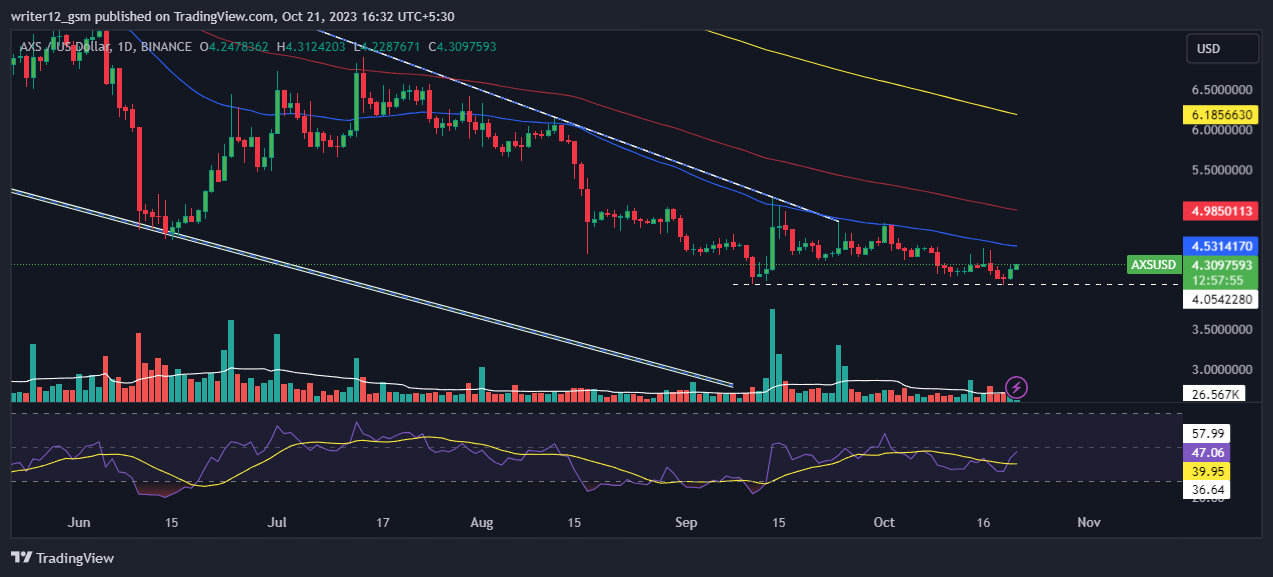Click the Sep label on time axis
Screen dimensions: 1273x577
[x=686, y=522]
